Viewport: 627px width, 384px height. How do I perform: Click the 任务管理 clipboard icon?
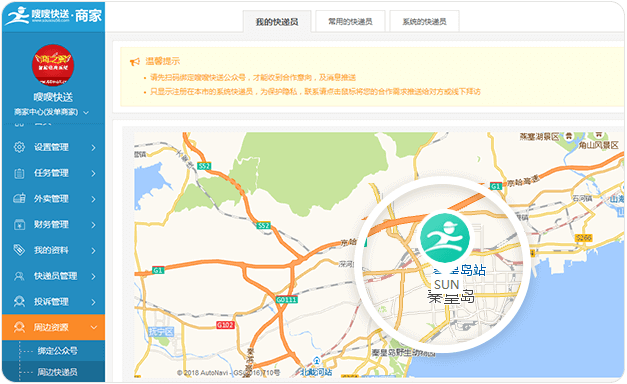point(19,173)
